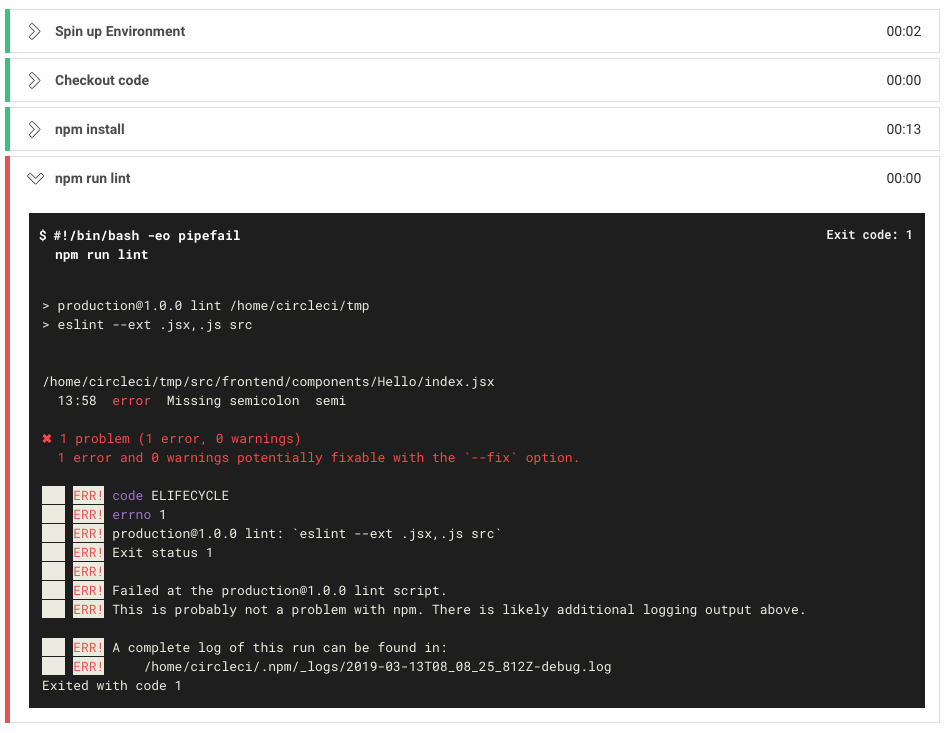Expand the Spin up Environment step chevron

pyautogui.click(x=35, y=31)
